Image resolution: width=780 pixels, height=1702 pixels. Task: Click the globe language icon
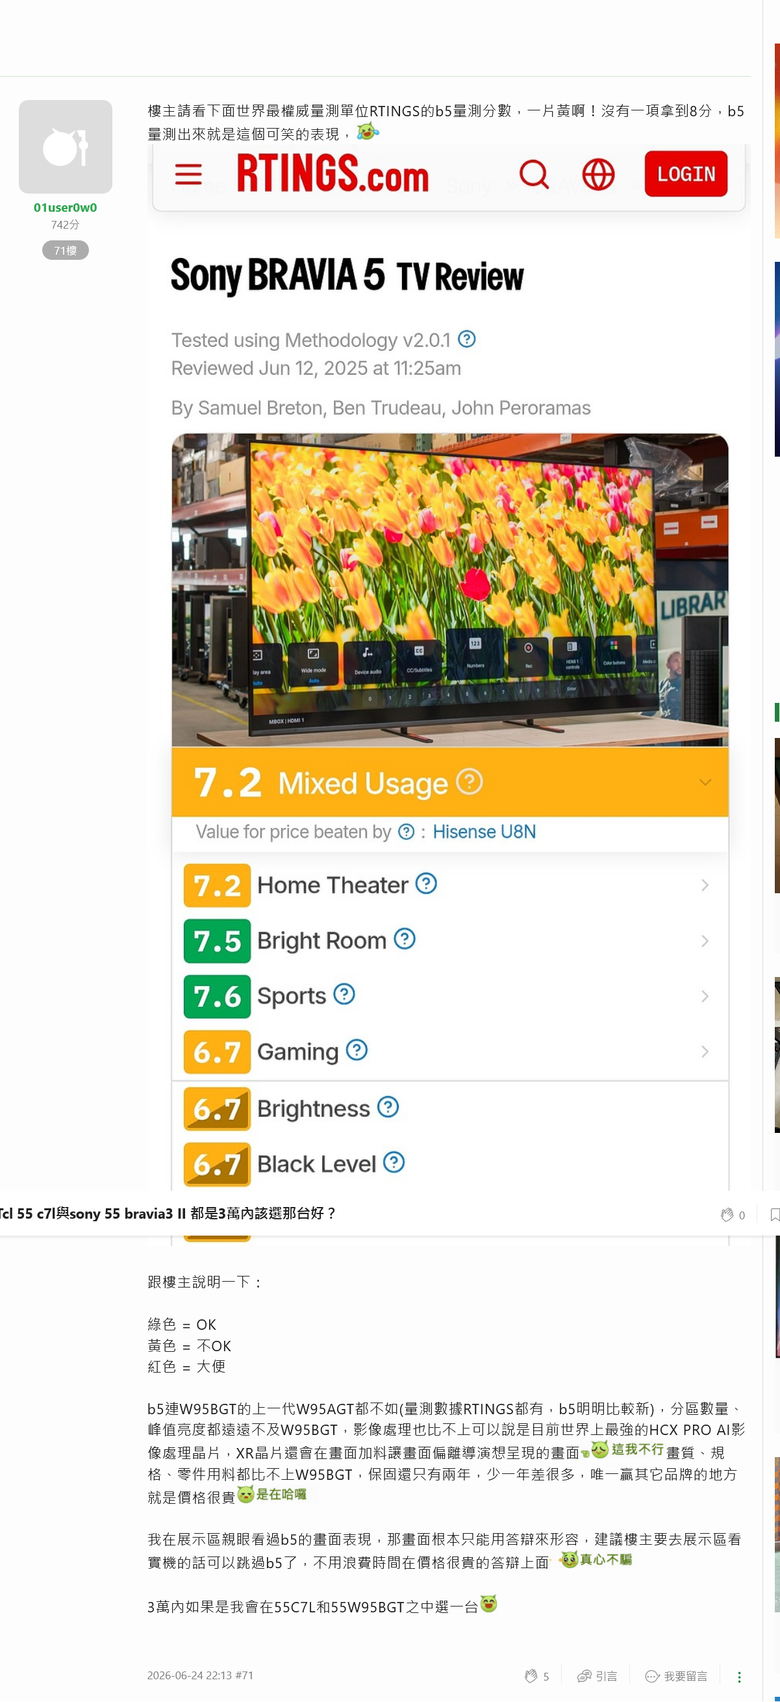coord(598,175)
